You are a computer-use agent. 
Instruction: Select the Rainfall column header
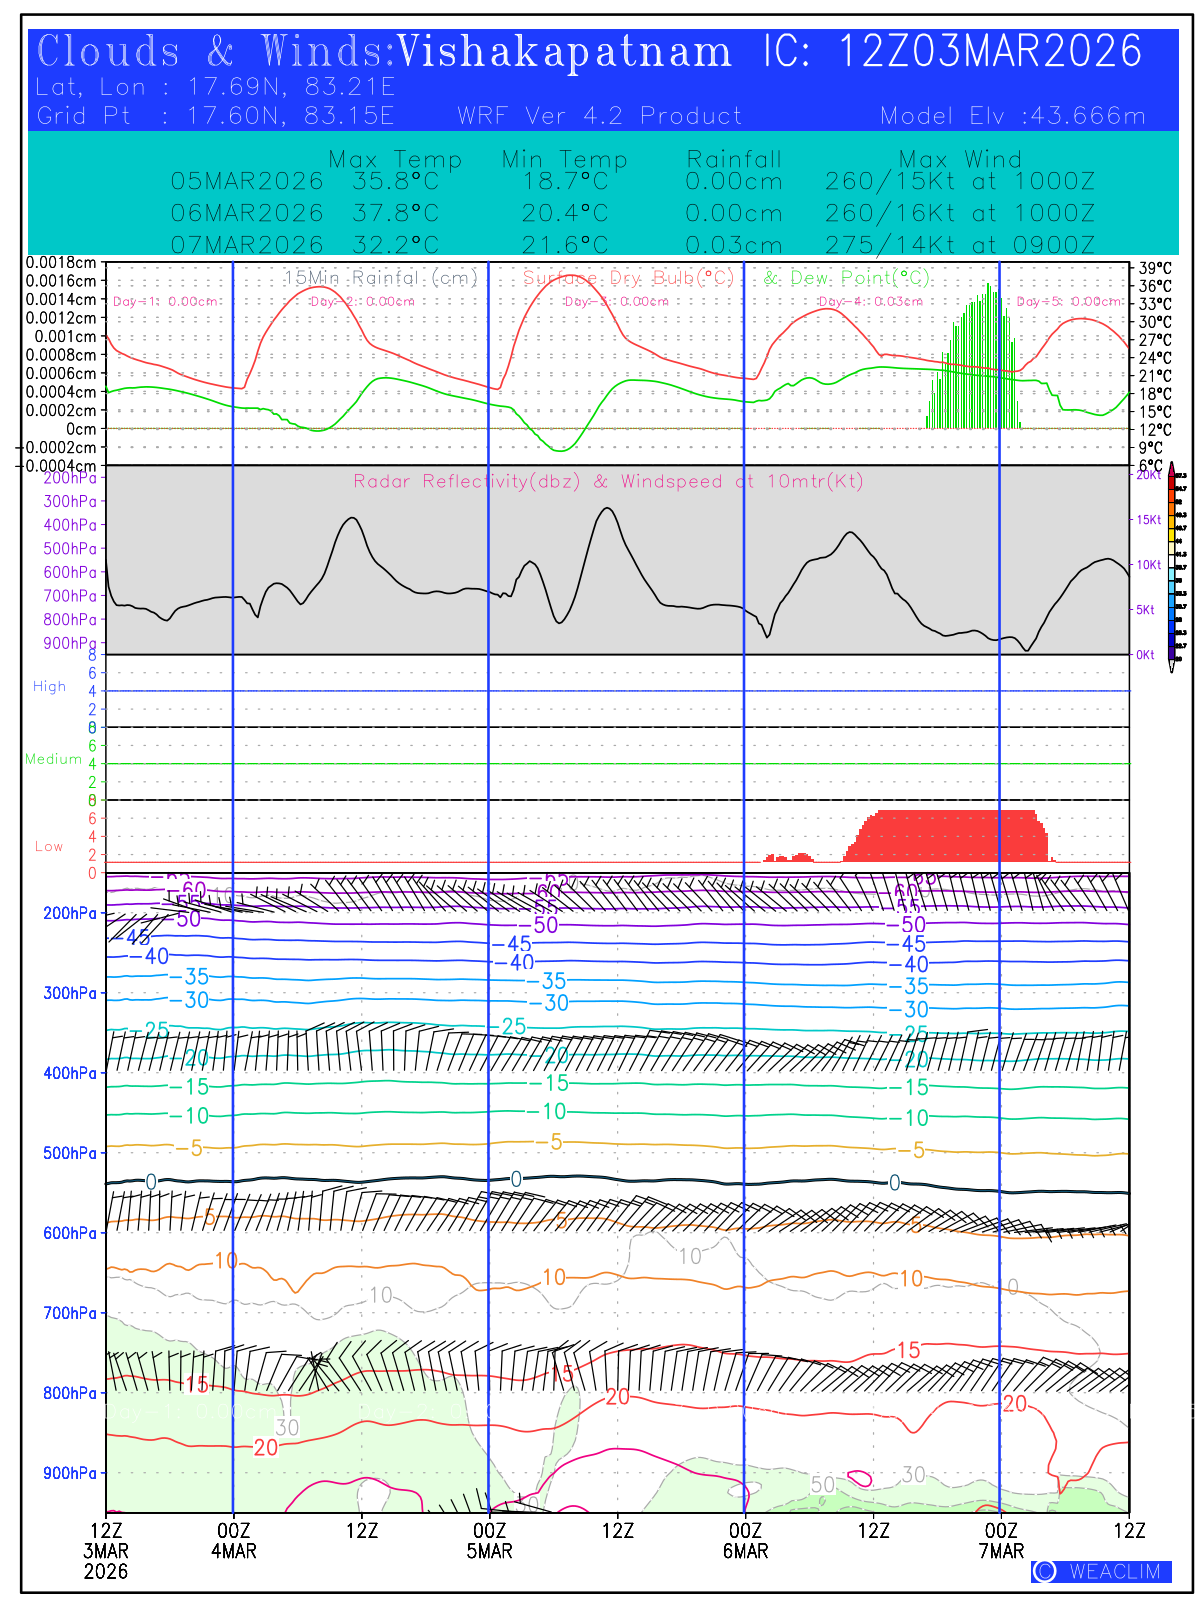pos(734,159)
